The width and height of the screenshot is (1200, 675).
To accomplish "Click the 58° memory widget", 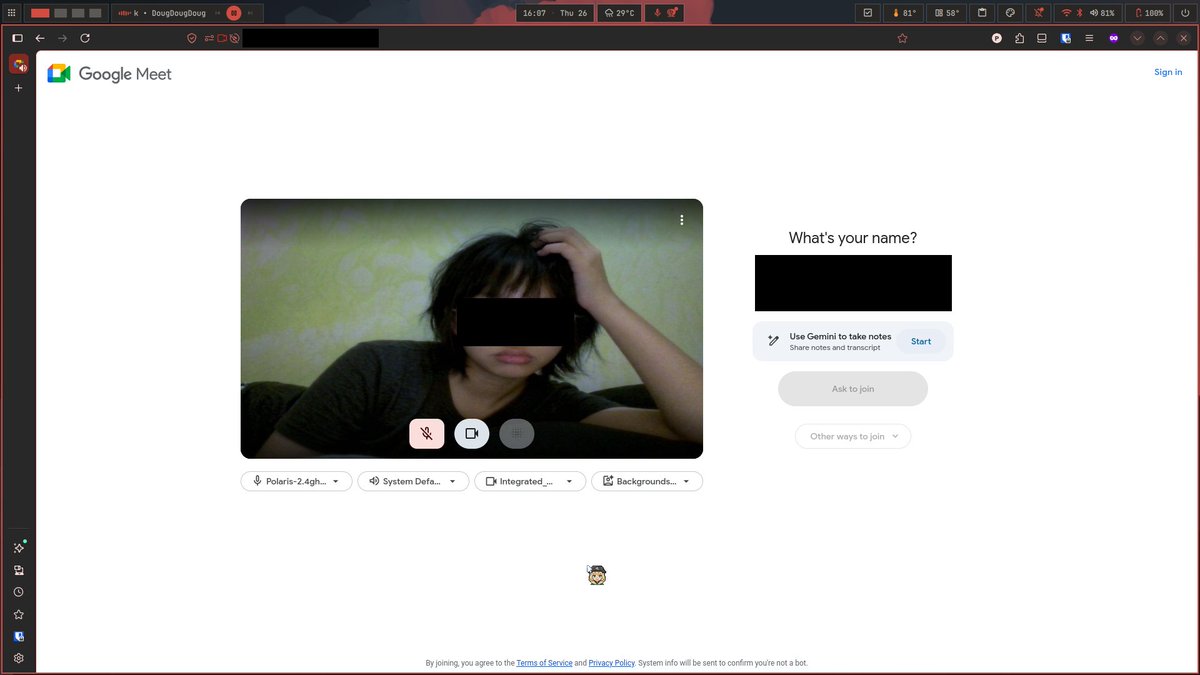I will coord(947,13).
